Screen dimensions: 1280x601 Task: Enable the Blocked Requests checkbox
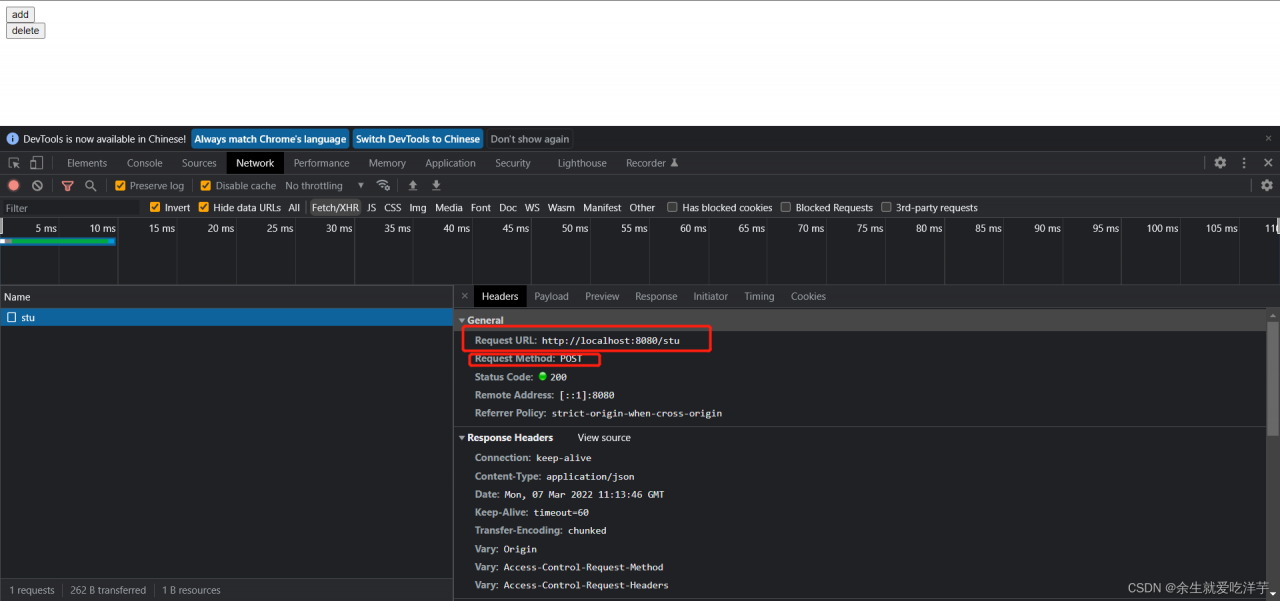(787, 208)
